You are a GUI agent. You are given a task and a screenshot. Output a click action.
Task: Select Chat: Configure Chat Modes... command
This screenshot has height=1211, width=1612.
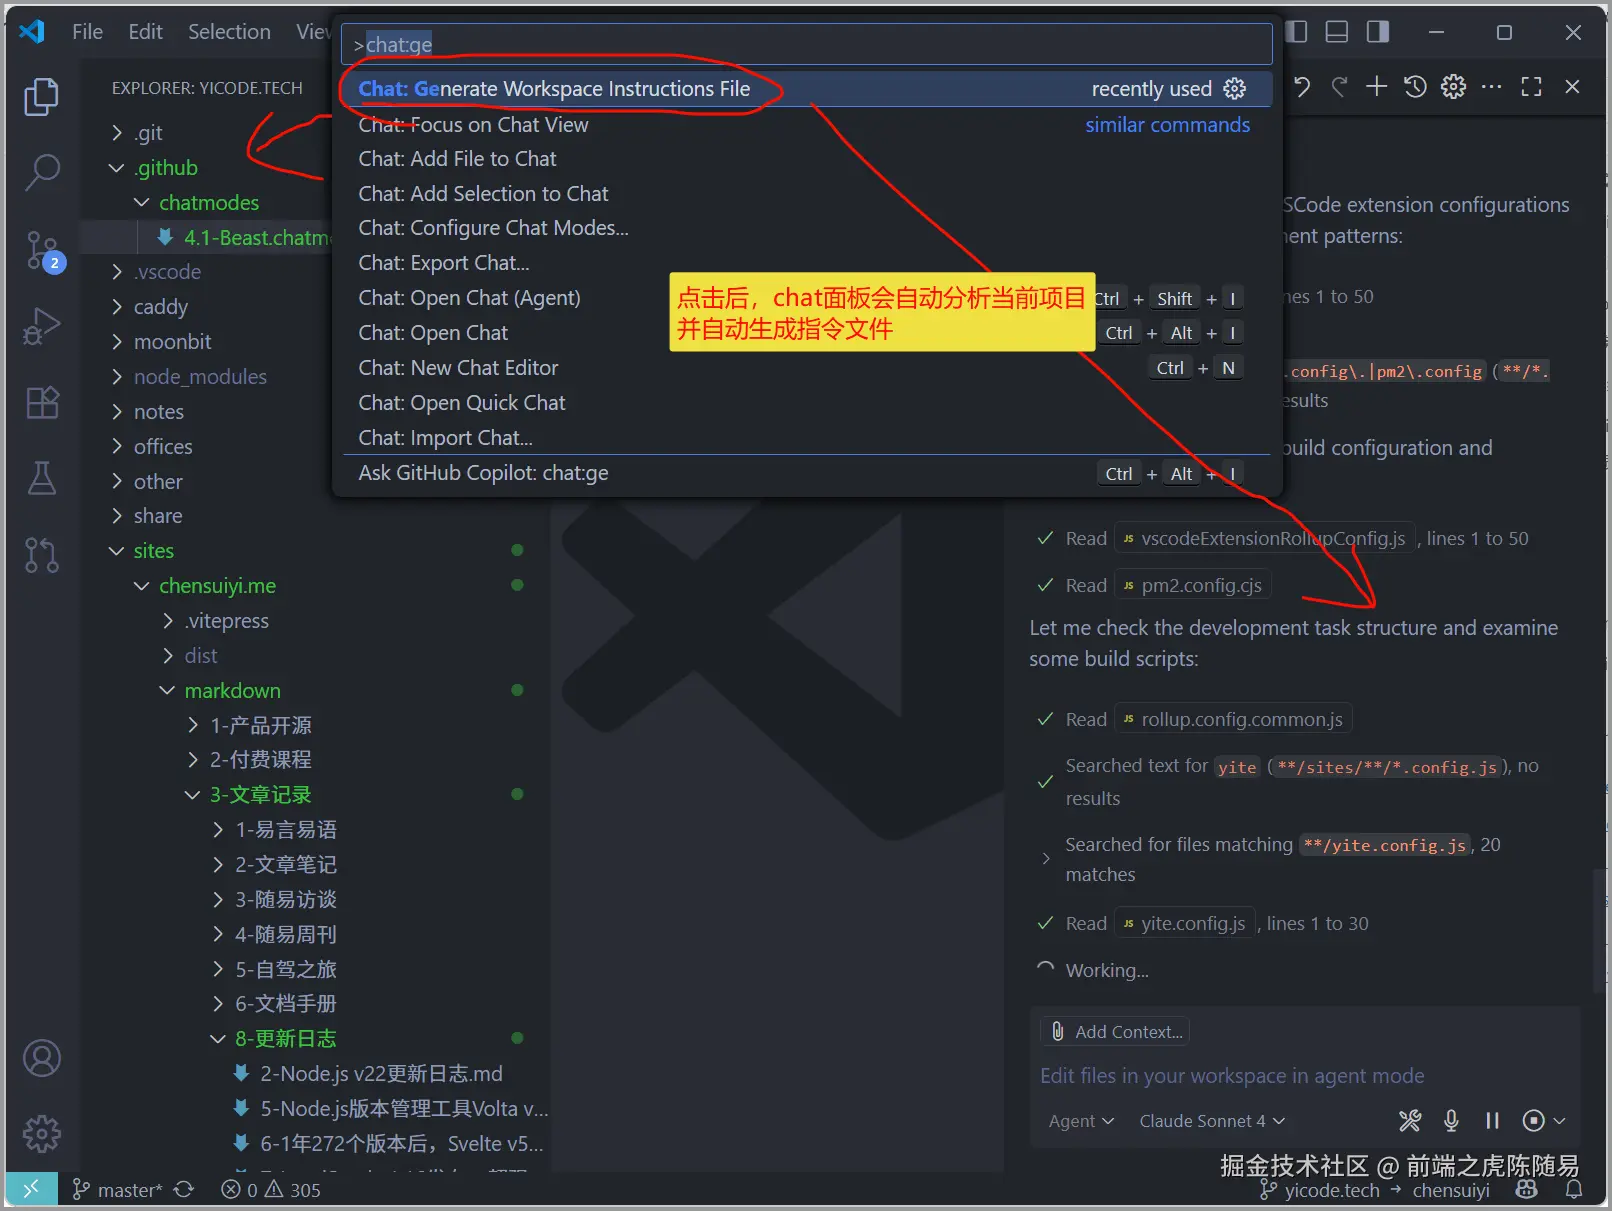click(808, 228)
